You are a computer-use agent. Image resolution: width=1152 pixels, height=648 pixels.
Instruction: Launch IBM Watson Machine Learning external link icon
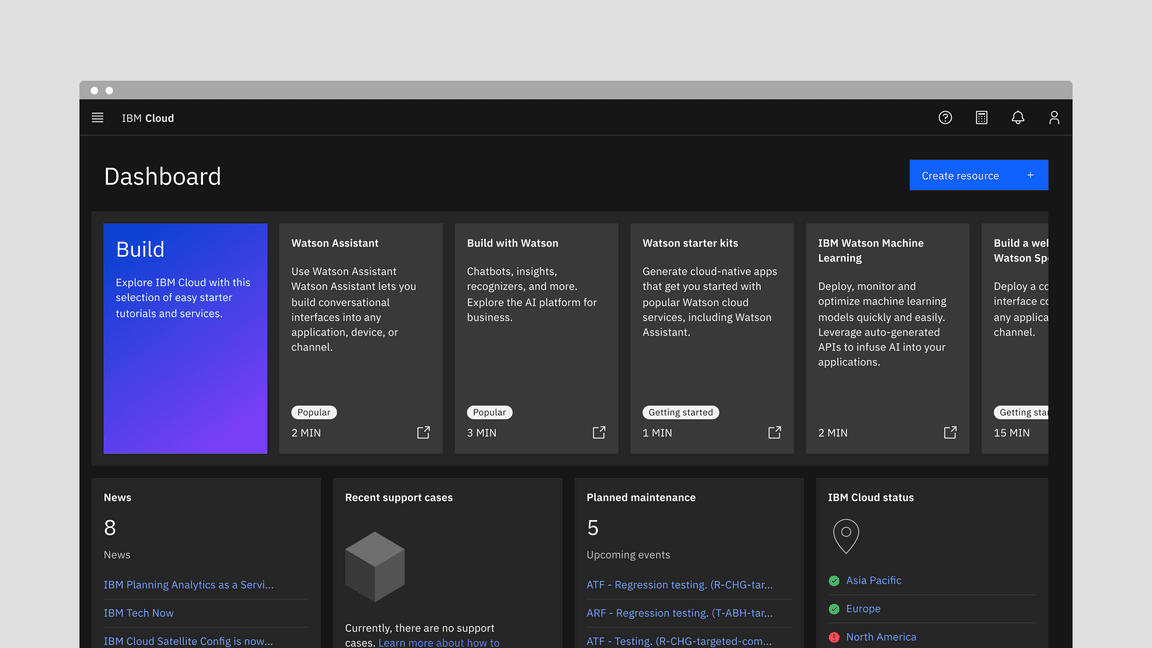pyautogui.click(x=950, y=433)
